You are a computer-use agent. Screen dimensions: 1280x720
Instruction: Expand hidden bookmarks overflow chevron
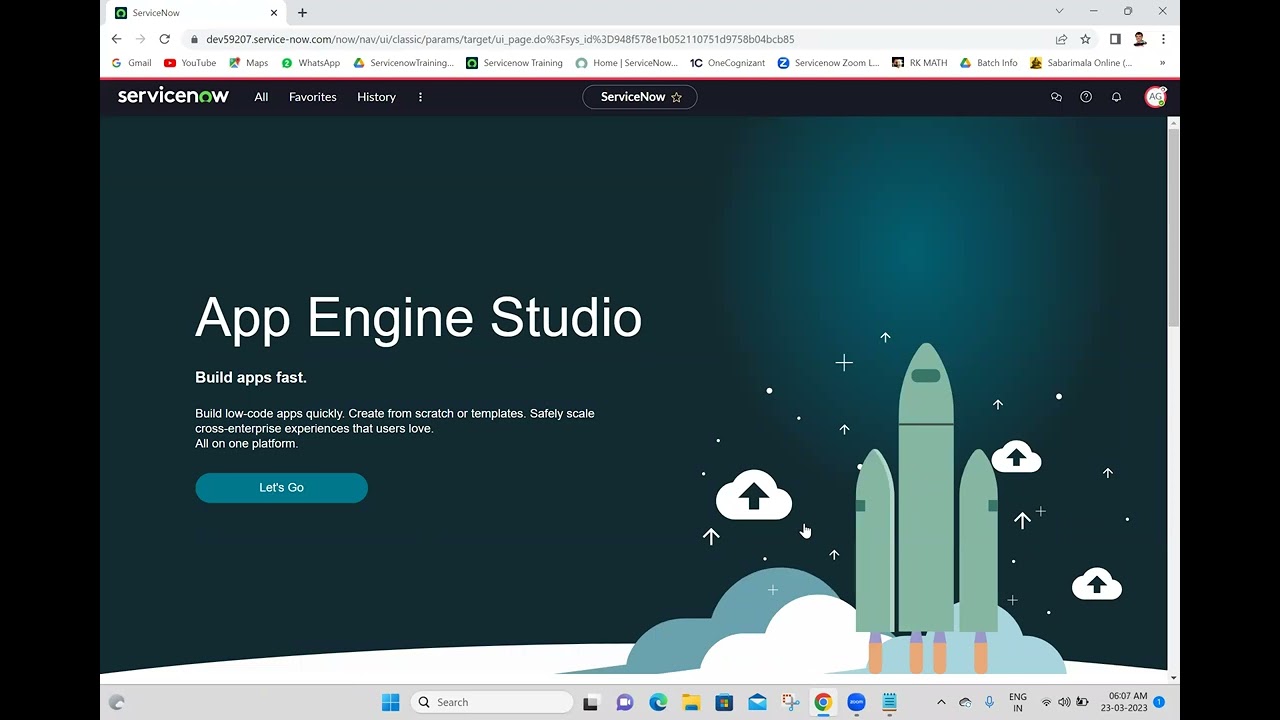click(x=1162, y=63)
